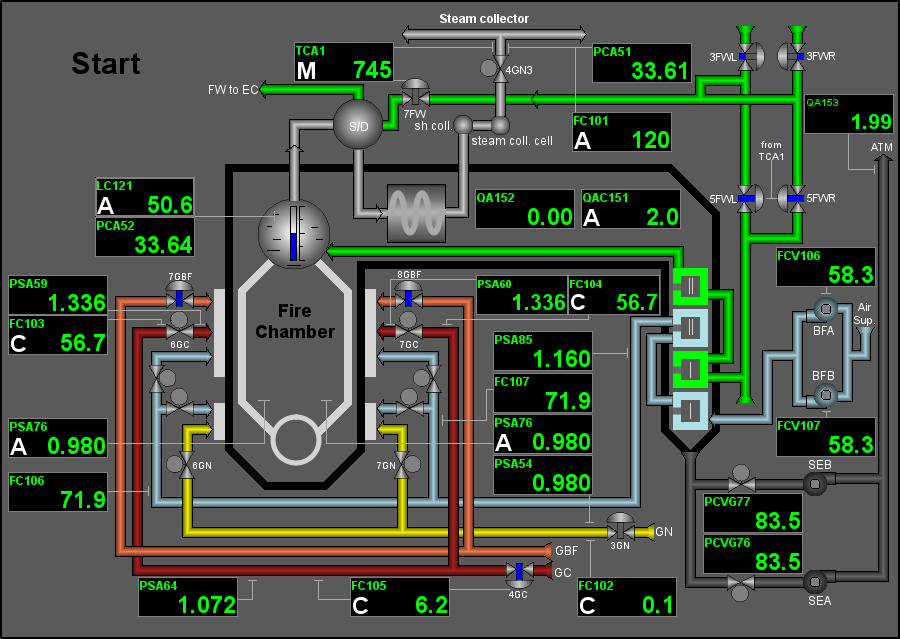Click the Start label
This screenshot has height=639, width=900.
(106, 64)
